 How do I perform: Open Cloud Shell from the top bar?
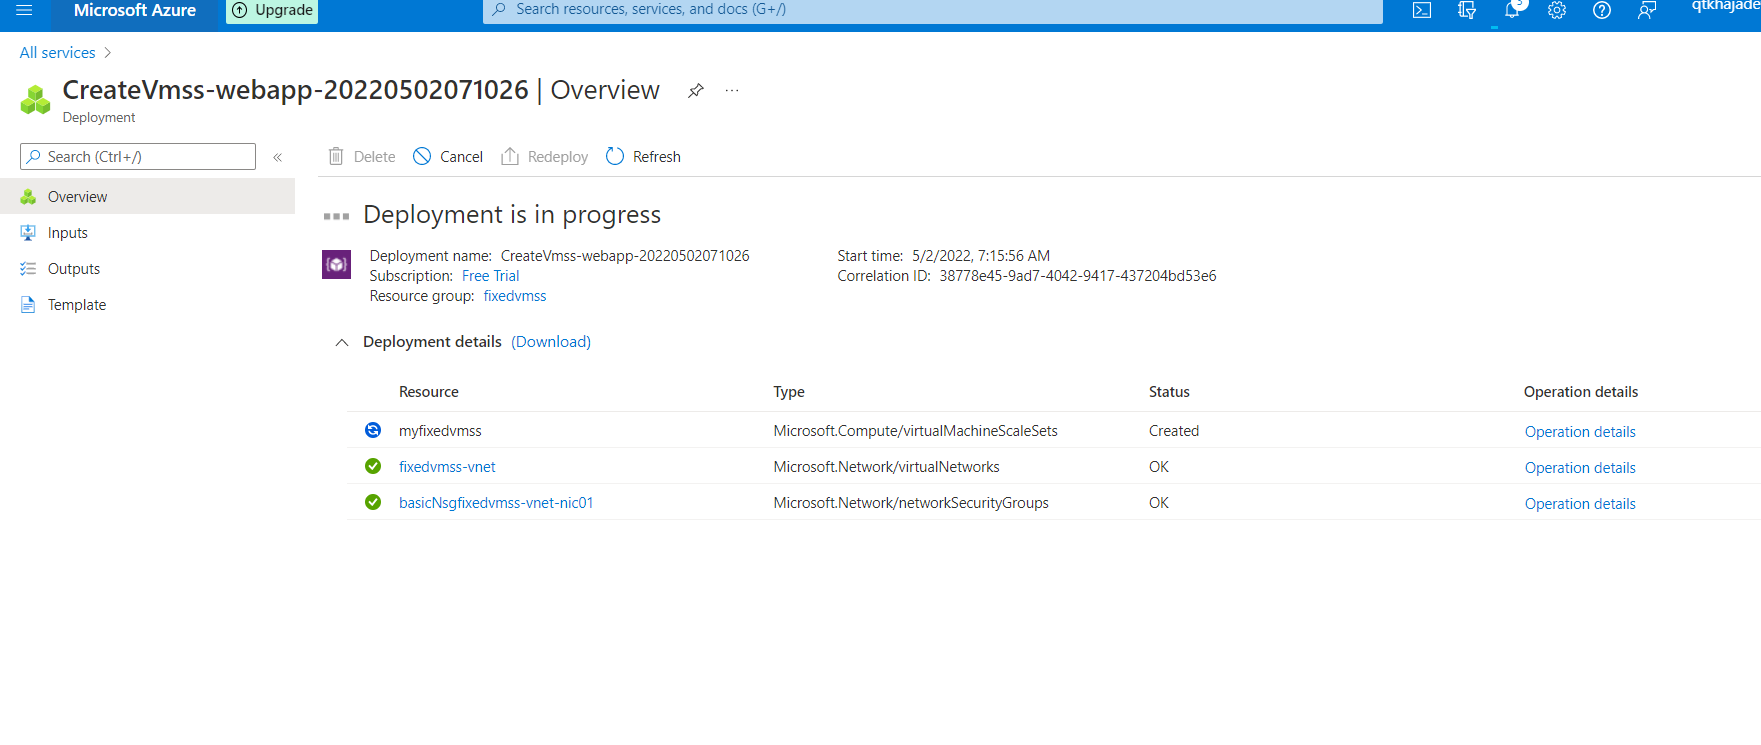click(1422, 10)
